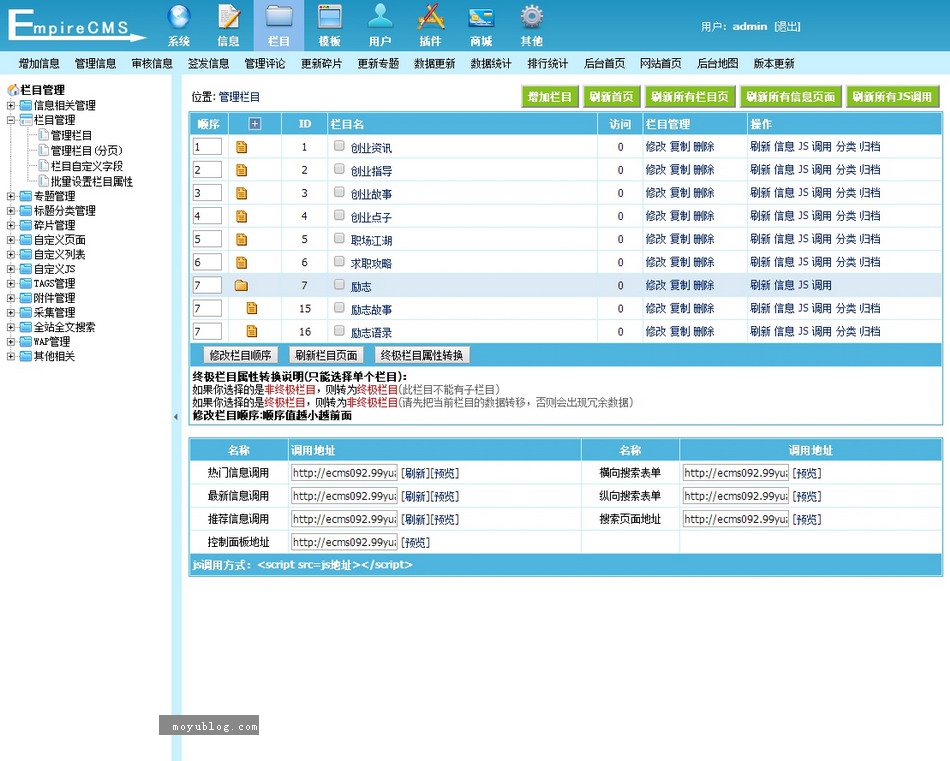Click the 终极栏目属性转换 button
The width and height of the screenshot is (950, 761).
coord(422,355)
